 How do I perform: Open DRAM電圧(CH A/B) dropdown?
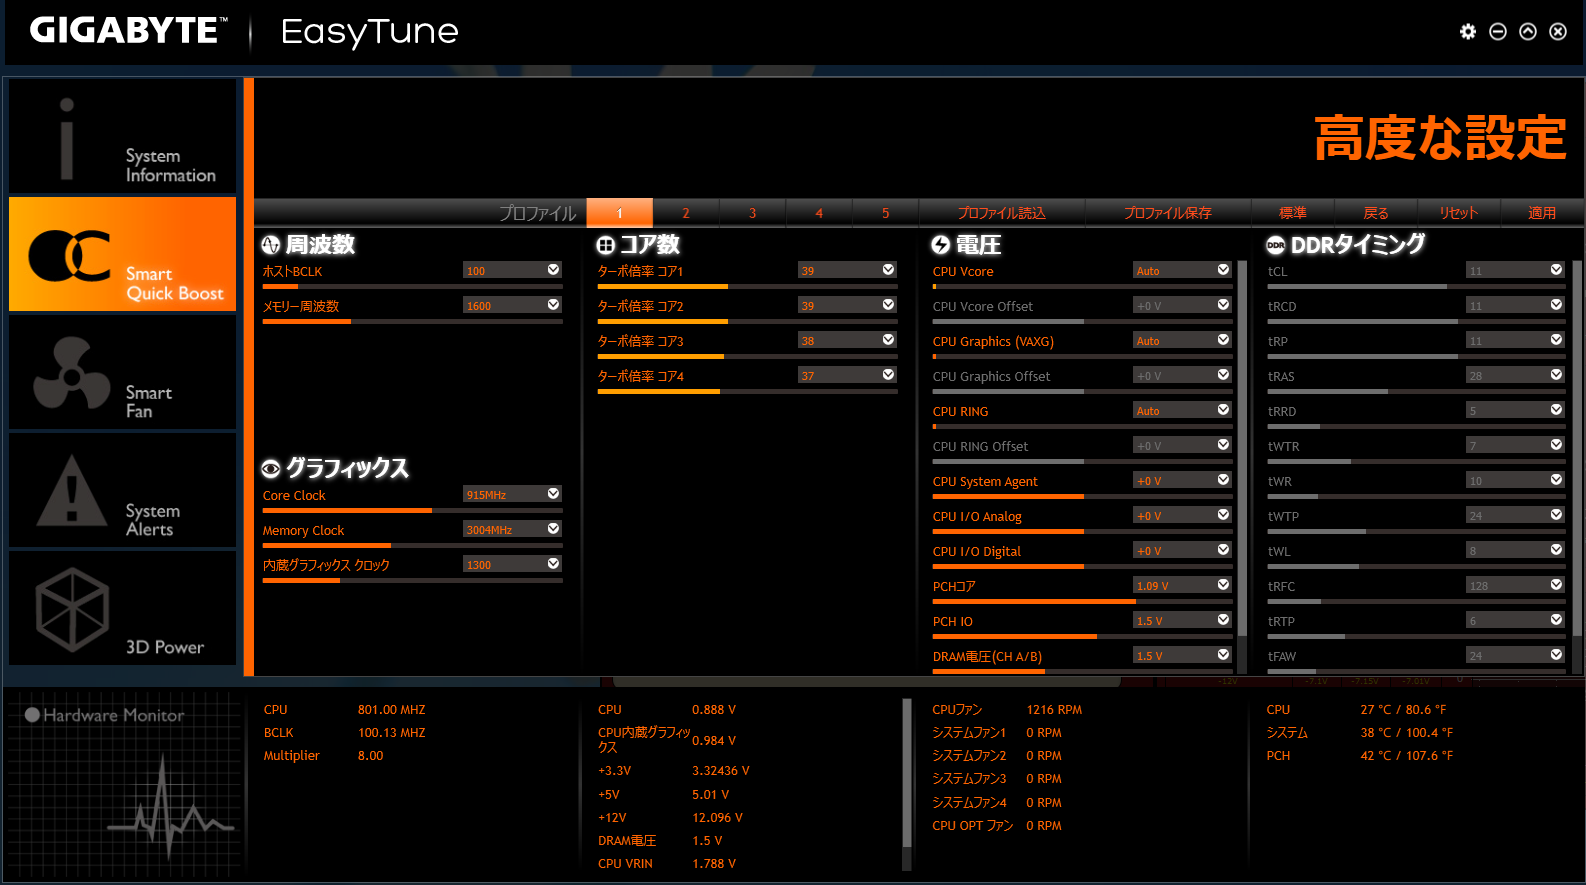click(1183, 656)
